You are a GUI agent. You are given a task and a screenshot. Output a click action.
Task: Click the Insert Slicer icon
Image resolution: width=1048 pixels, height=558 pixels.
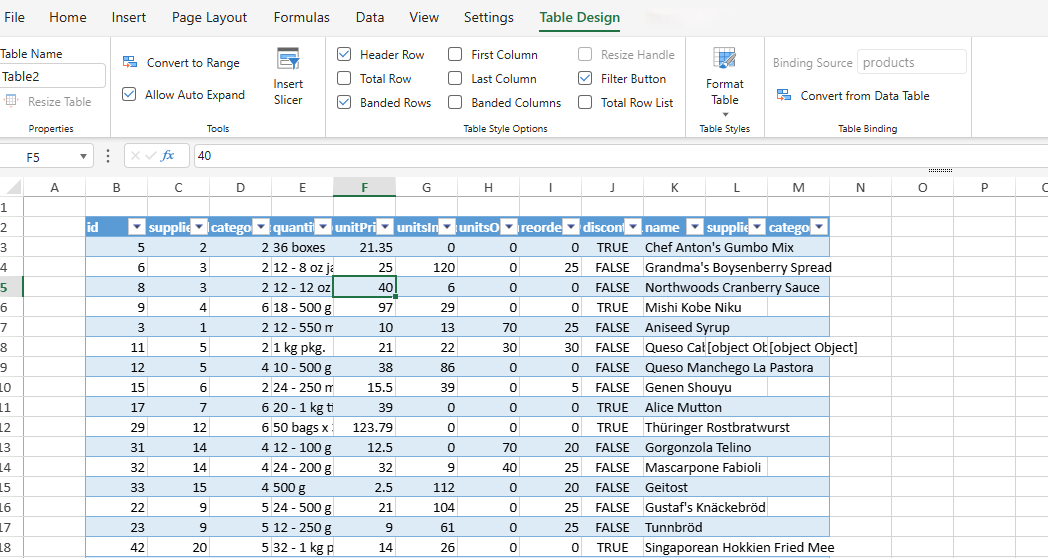tap(288, 59)
